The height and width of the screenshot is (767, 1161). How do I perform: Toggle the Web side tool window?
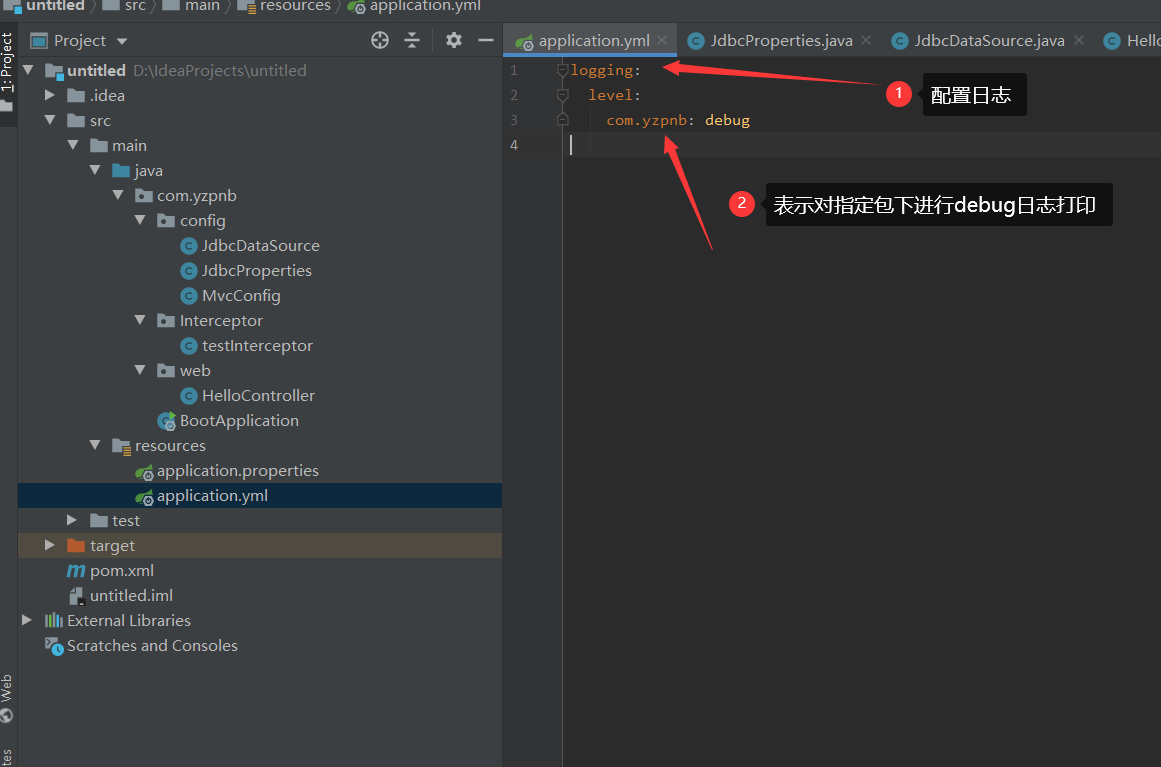coord(7,697)
